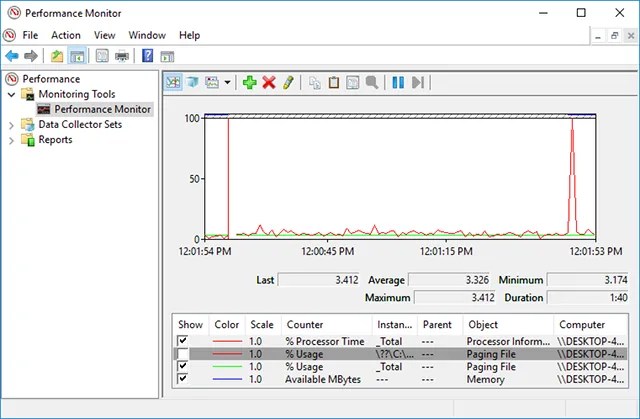This screenshot has width=640, height=419.
Task: Click the Color column header
Action: [x=227, y=325]
